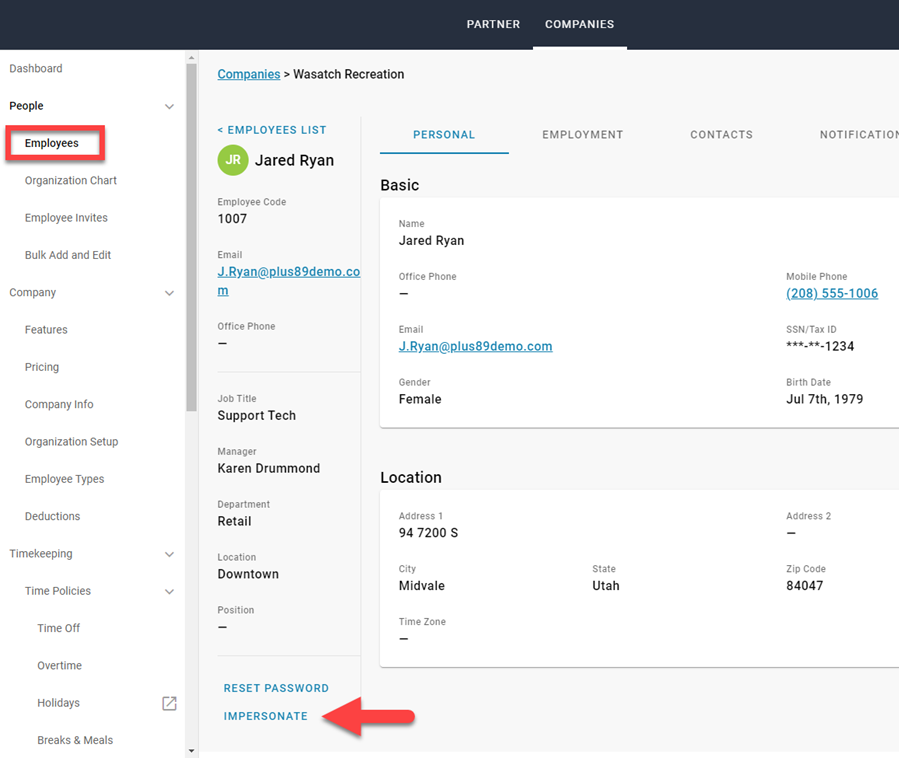Click the RESET PASSWORD link
Screen dimensions: 899x758
tap(276, 688)
